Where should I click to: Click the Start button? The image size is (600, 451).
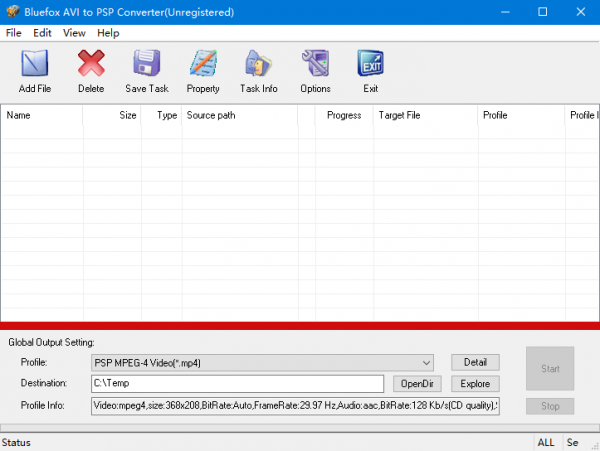(550, 368)
